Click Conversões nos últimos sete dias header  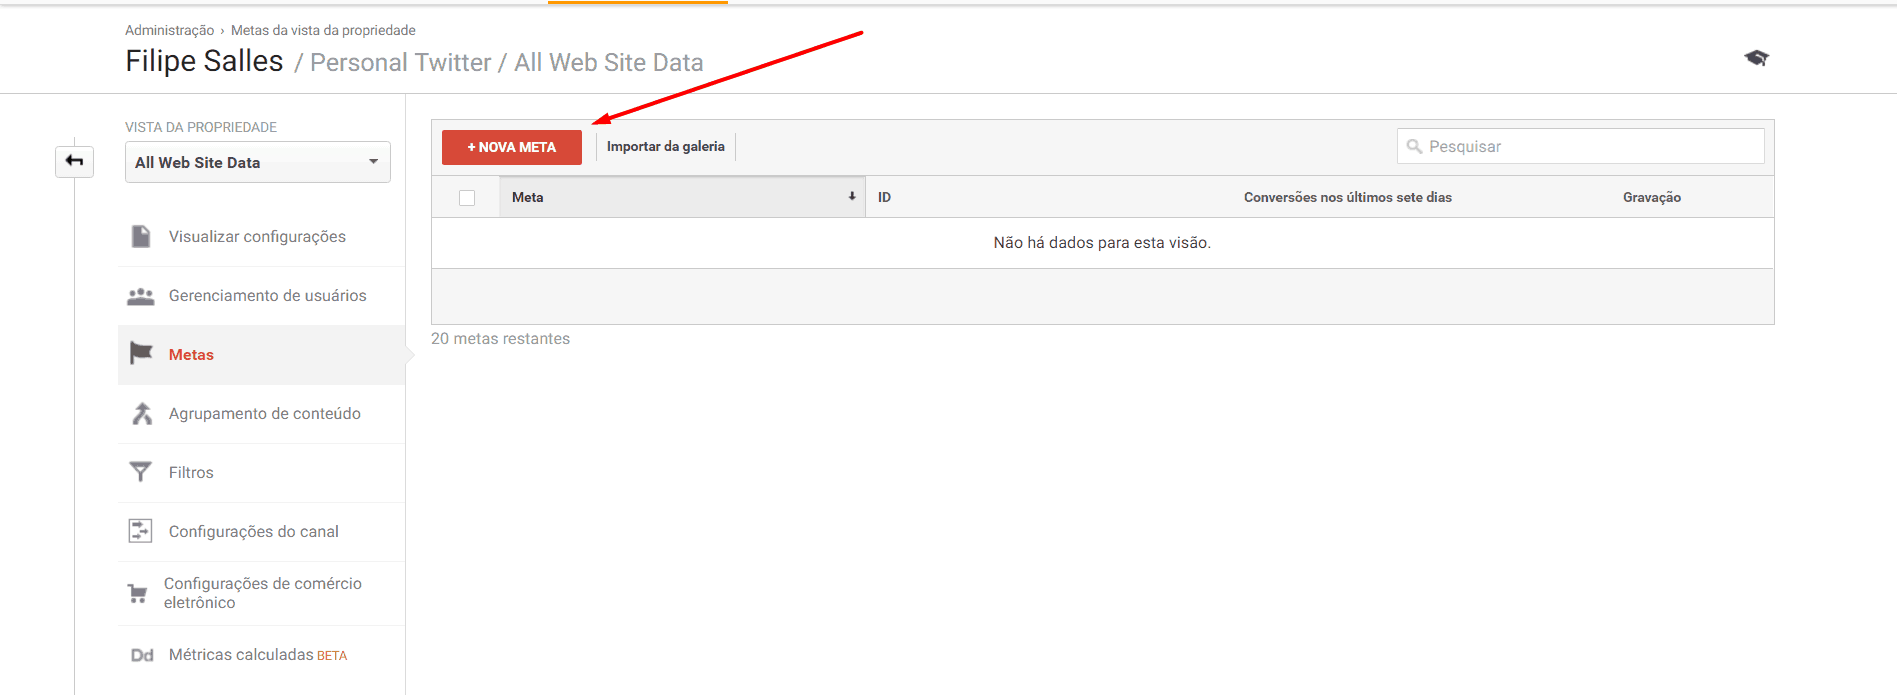click(x=1348, y=197)
